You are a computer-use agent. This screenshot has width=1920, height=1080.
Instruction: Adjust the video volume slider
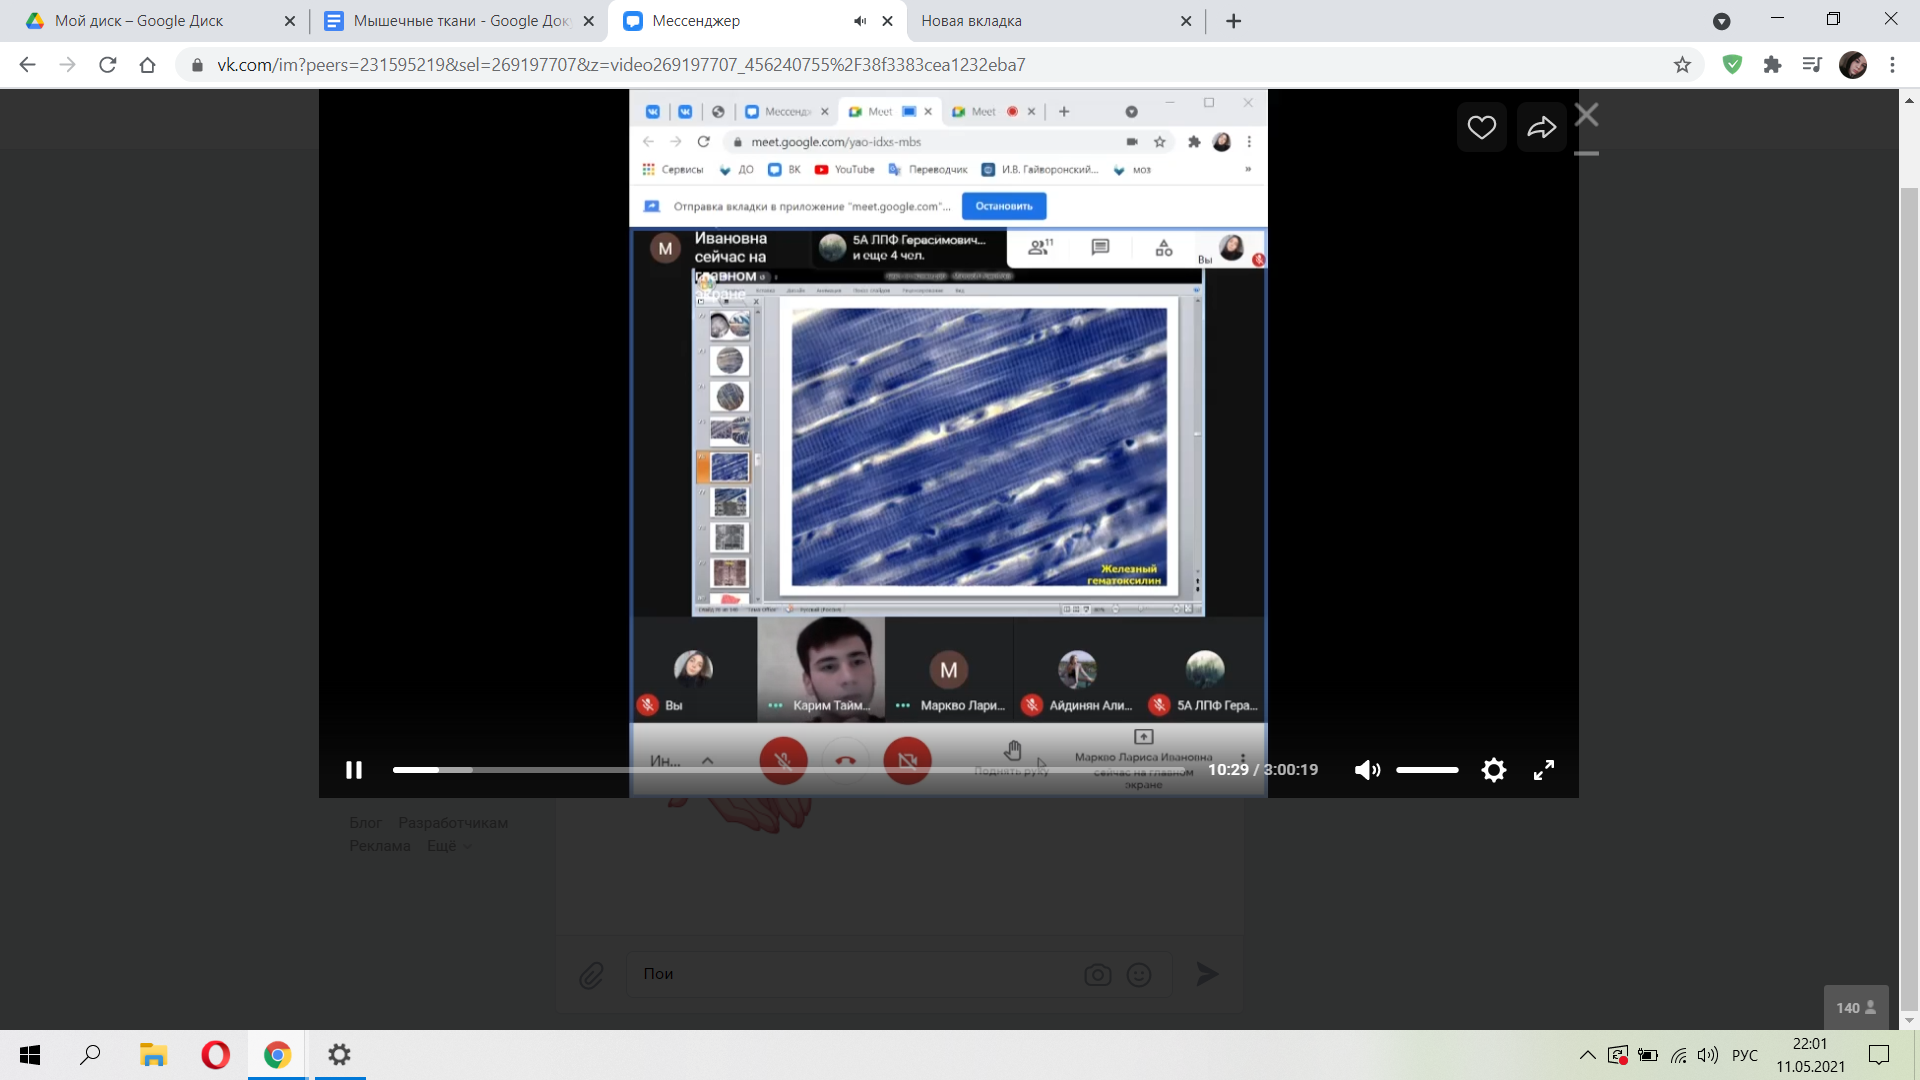pos(1427,770)
